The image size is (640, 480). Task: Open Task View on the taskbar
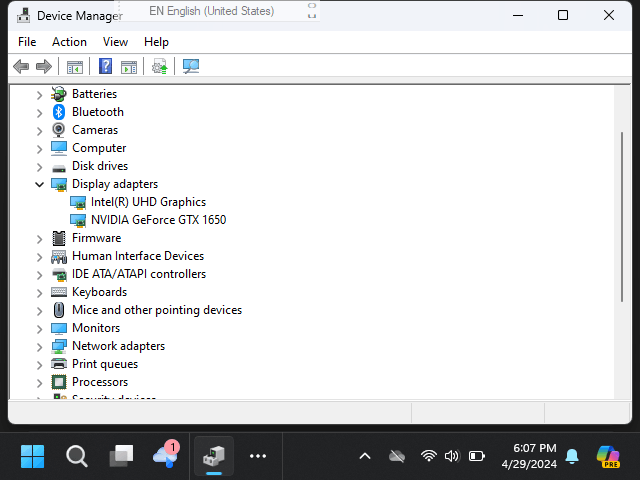pyautogui.click(x=121, y=456)
